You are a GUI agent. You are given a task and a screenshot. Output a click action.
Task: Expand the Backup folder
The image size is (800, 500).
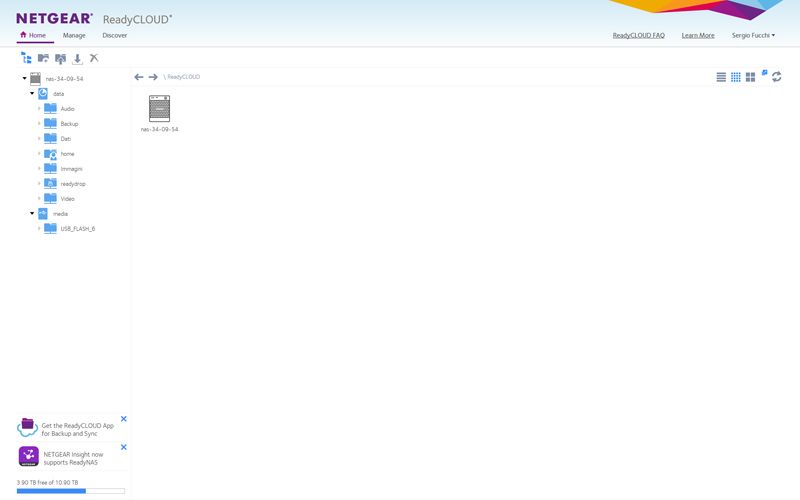click(x=39, y=123)
